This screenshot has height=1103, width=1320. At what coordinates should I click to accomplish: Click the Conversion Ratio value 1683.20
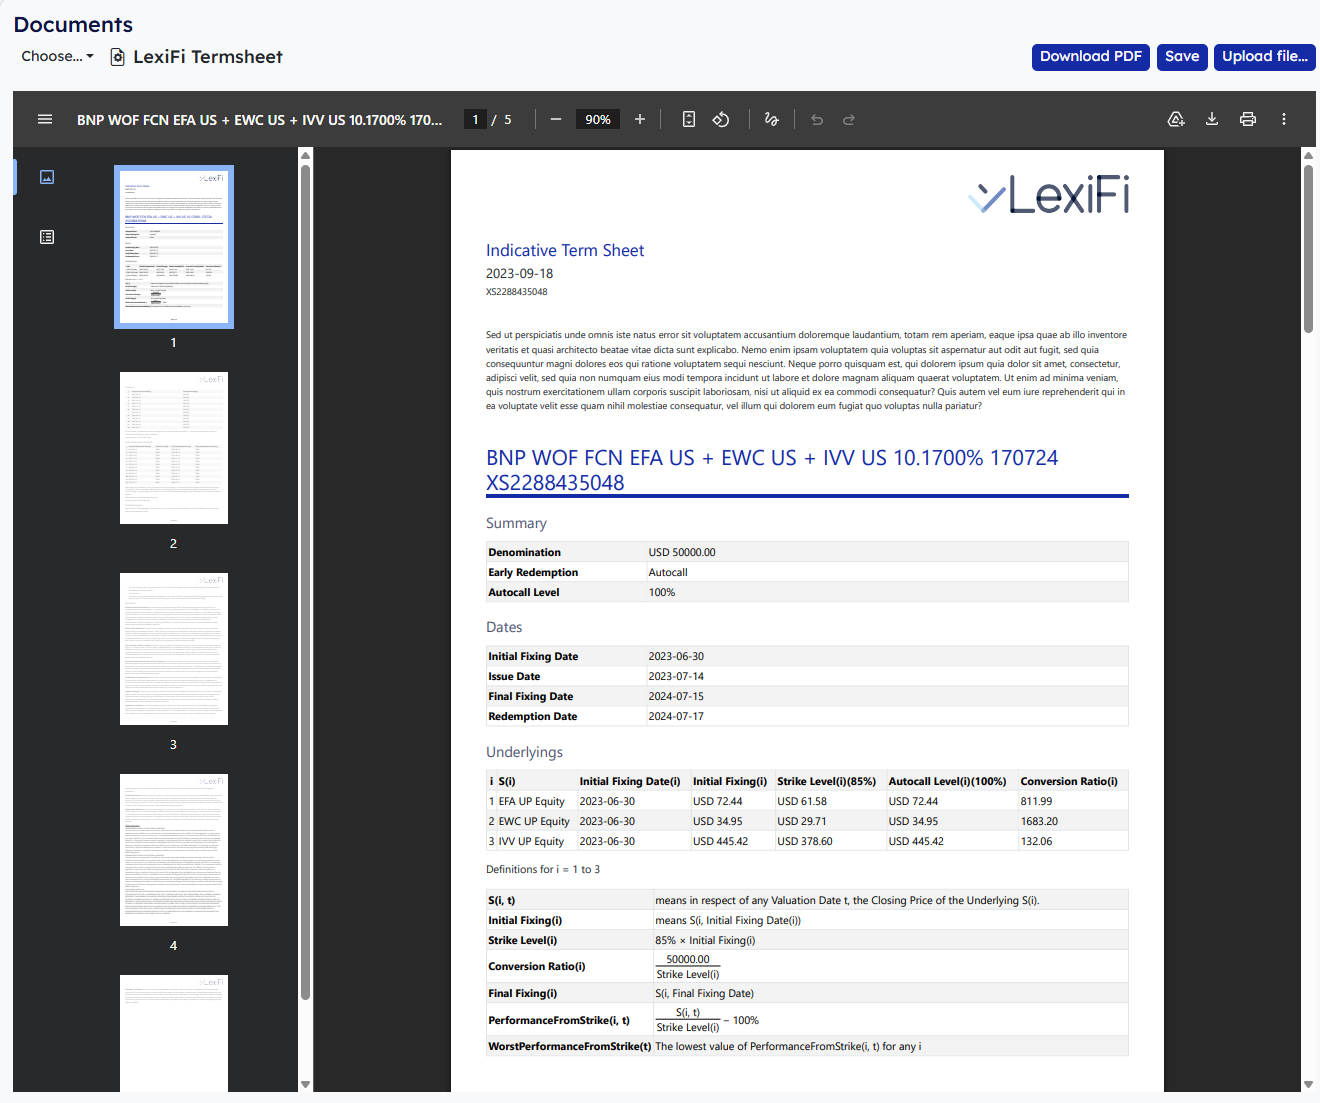pyautogui.click(x=1039, y=821)
